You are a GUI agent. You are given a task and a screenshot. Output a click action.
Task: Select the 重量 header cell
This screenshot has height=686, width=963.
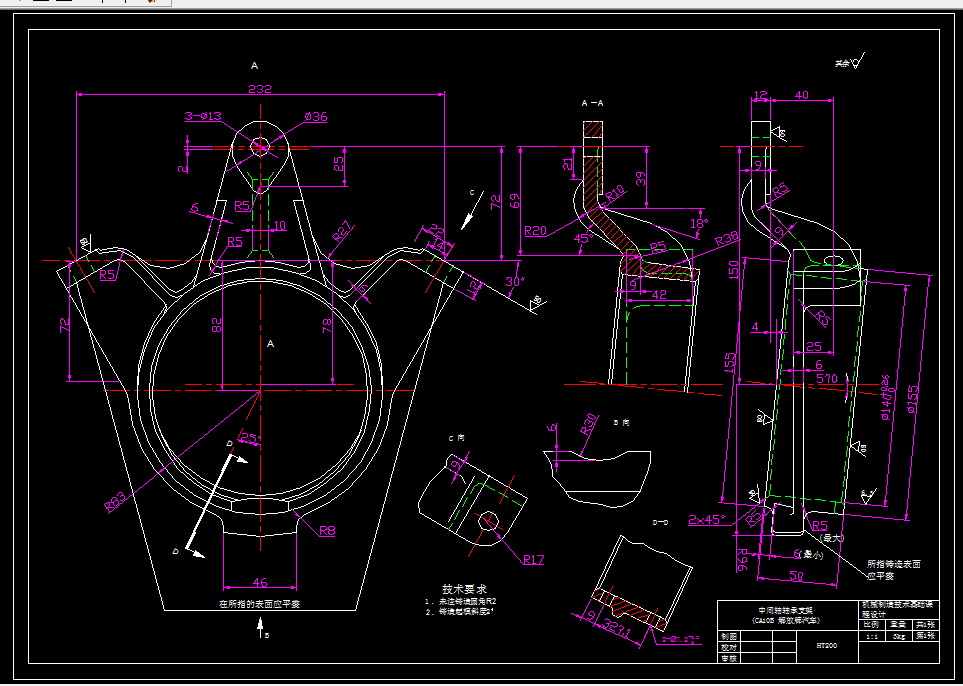[898, 625]
